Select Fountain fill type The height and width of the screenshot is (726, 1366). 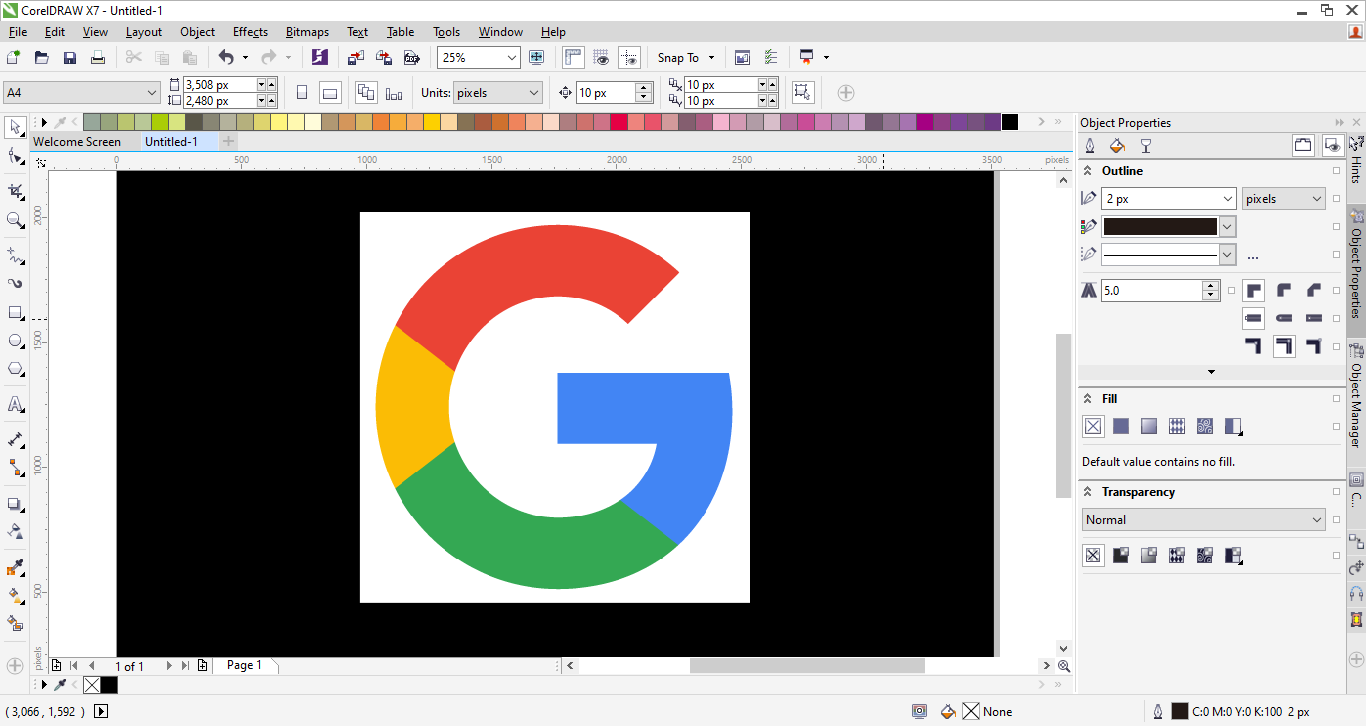(1149, 426)
